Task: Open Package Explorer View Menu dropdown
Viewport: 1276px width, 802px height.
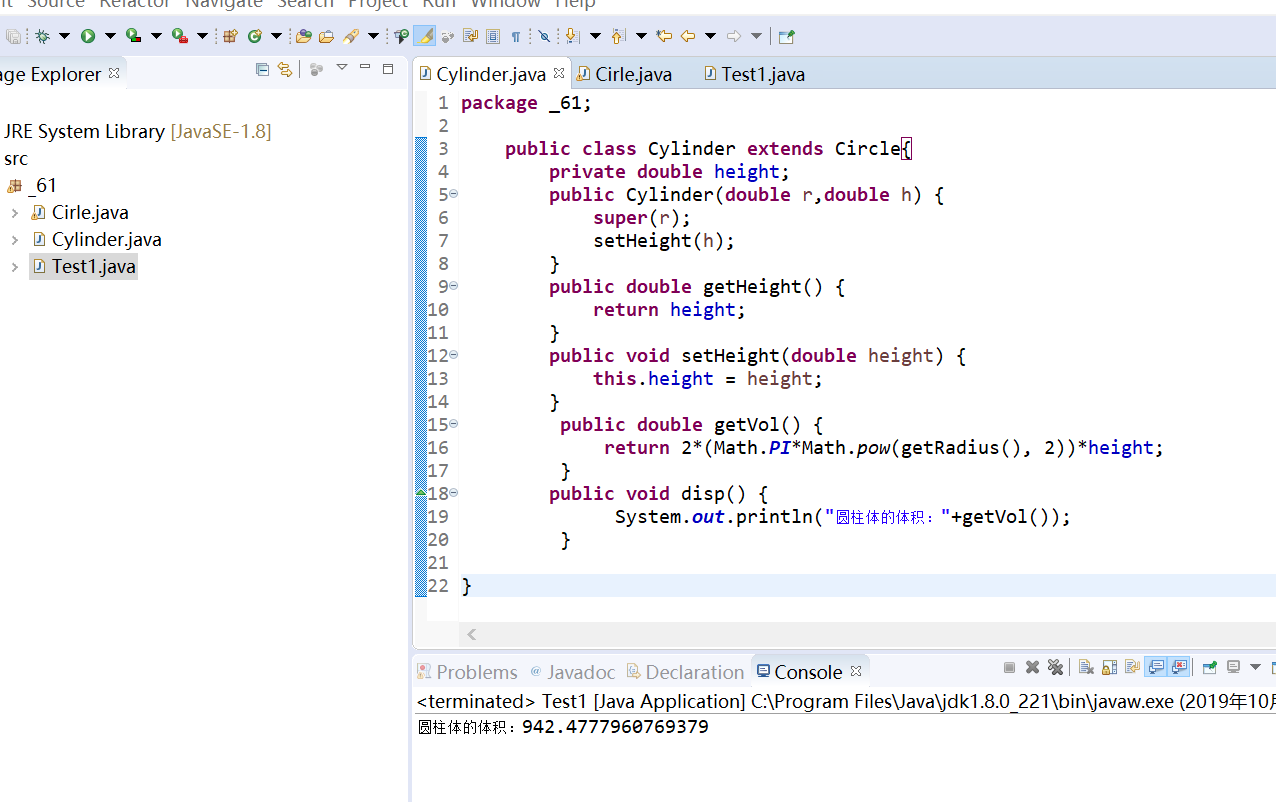Action: point(341,68)
